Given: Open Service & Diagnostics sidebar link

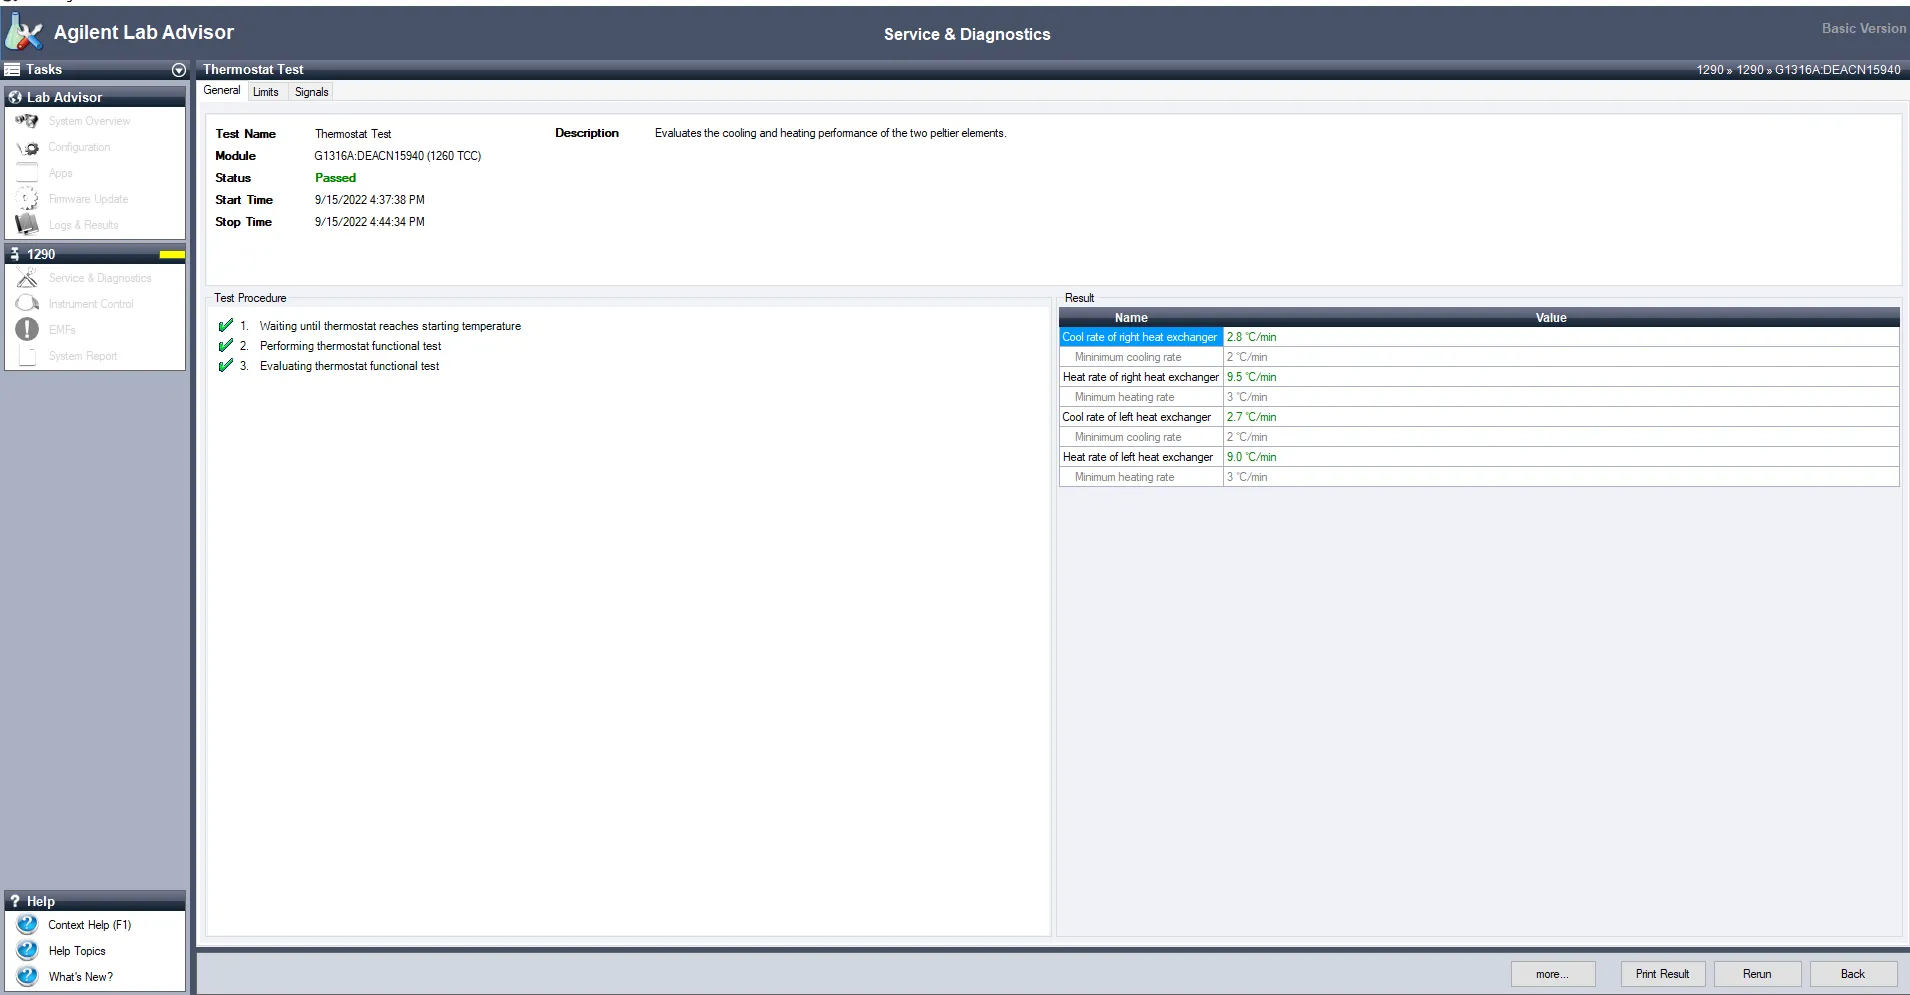Looking at the screenshot, I should coord(100,278).
